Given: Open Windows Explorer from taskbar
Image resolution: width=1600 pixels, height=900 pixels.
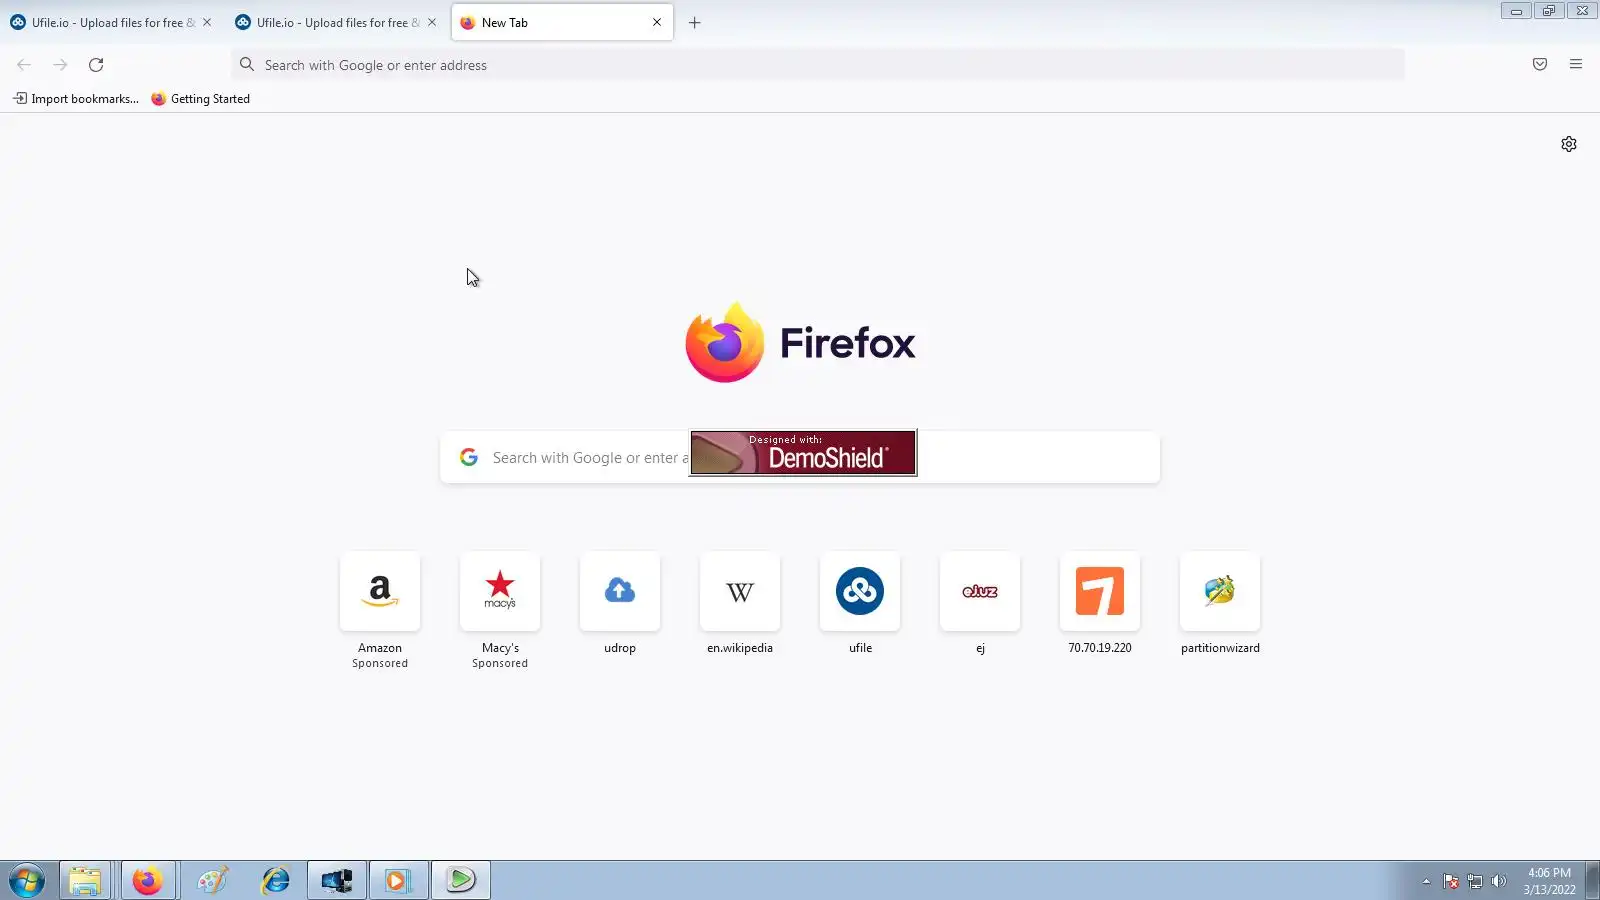Looking at the screenshot, I should tap(85, 881).
